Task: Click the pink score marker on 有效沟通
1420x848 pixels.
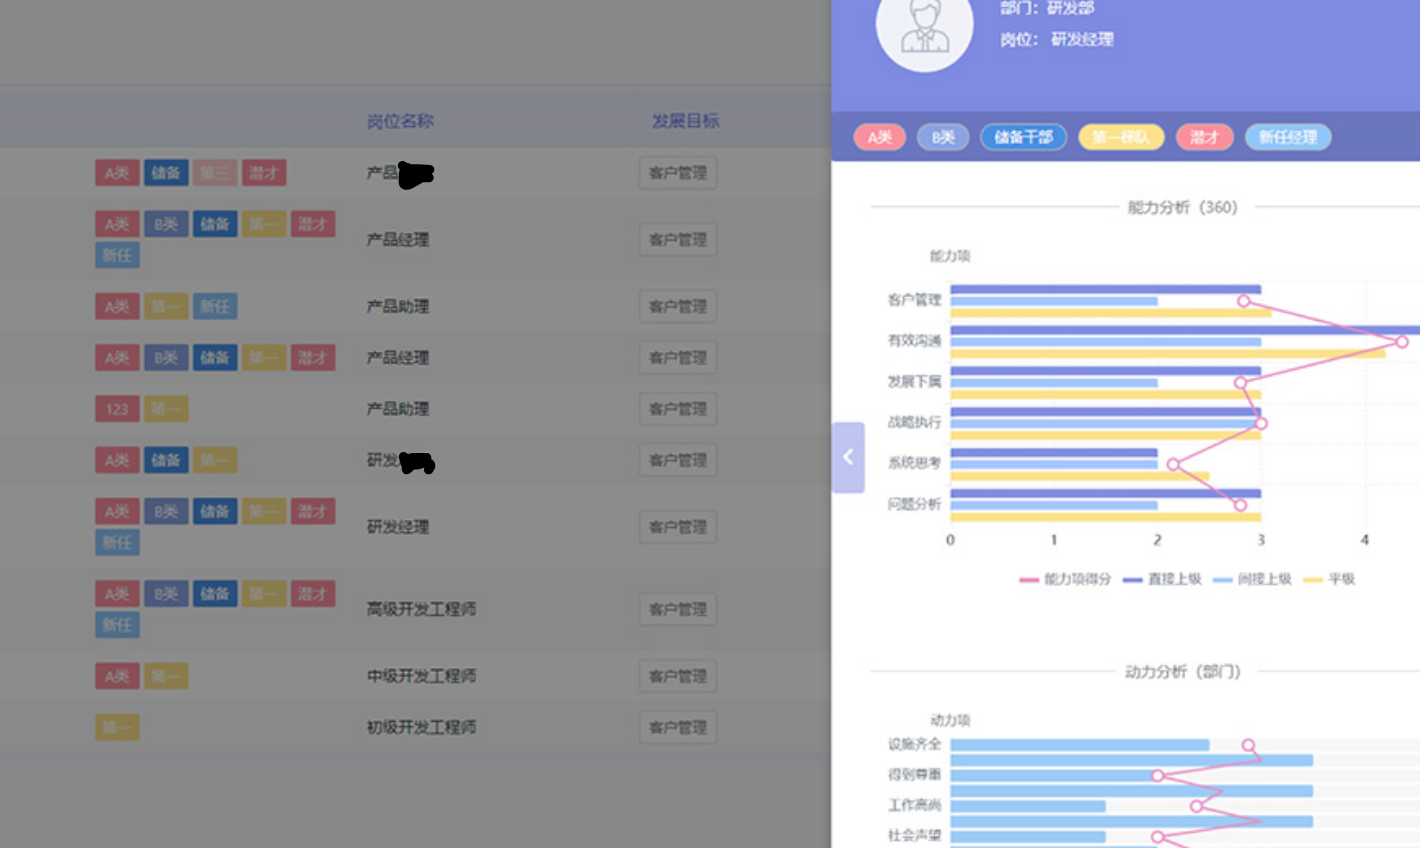Action: tap(1402, 342)
